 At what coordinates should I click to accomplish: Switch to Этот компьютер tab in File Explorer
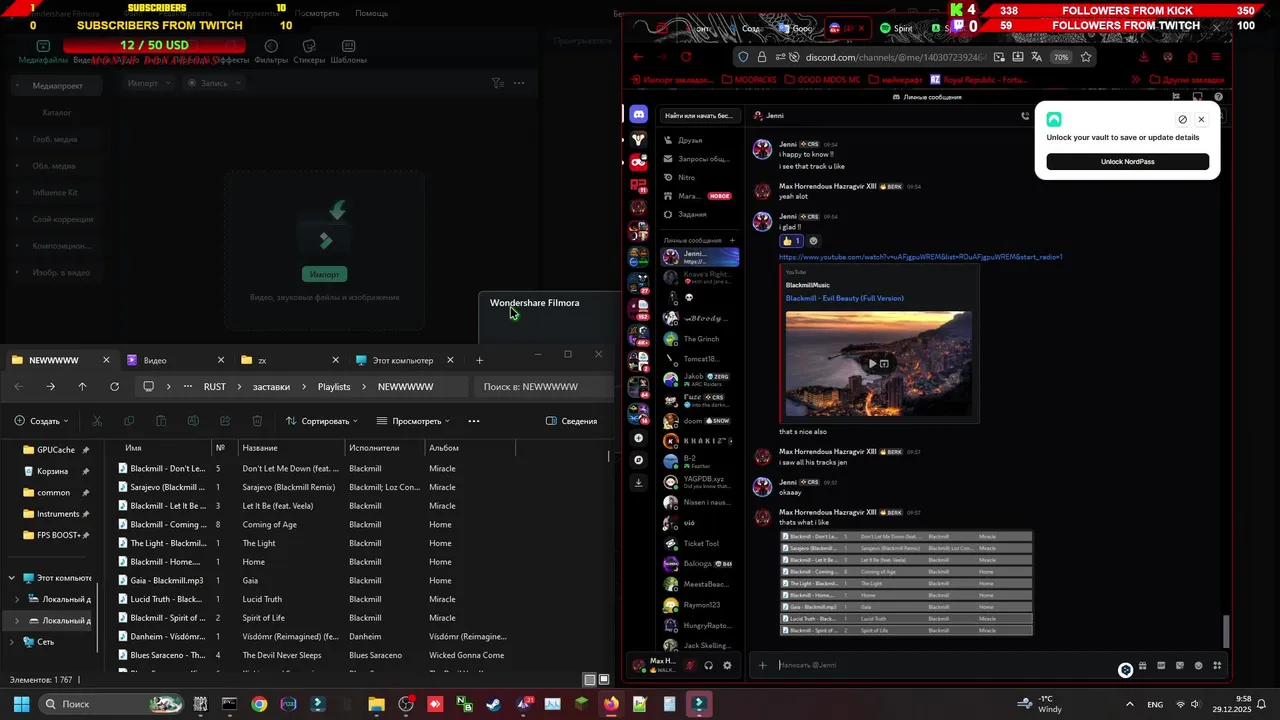click(x=402, y=360)
